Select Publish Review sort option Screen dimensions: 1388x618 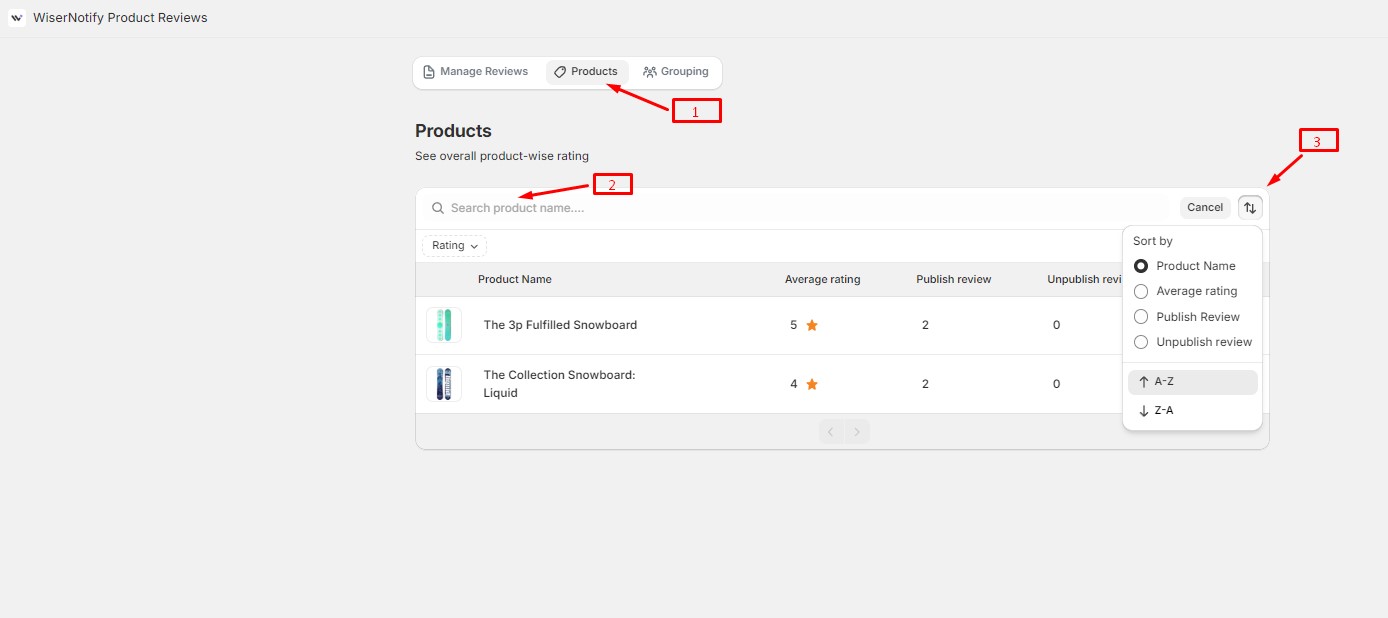[1141, 317]
